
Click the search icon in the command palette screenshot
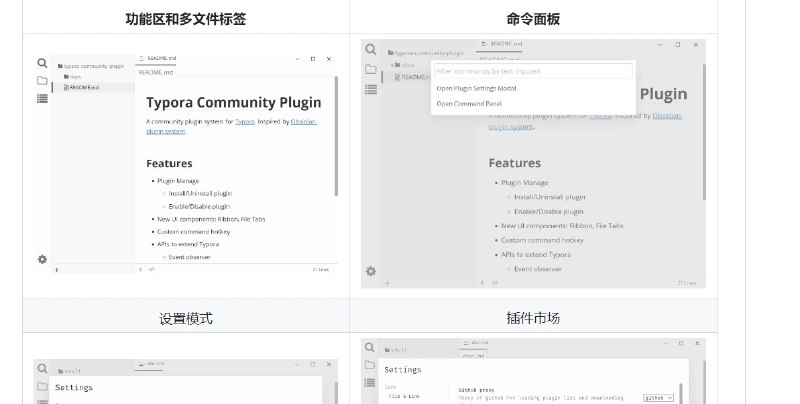pos(370,50)
